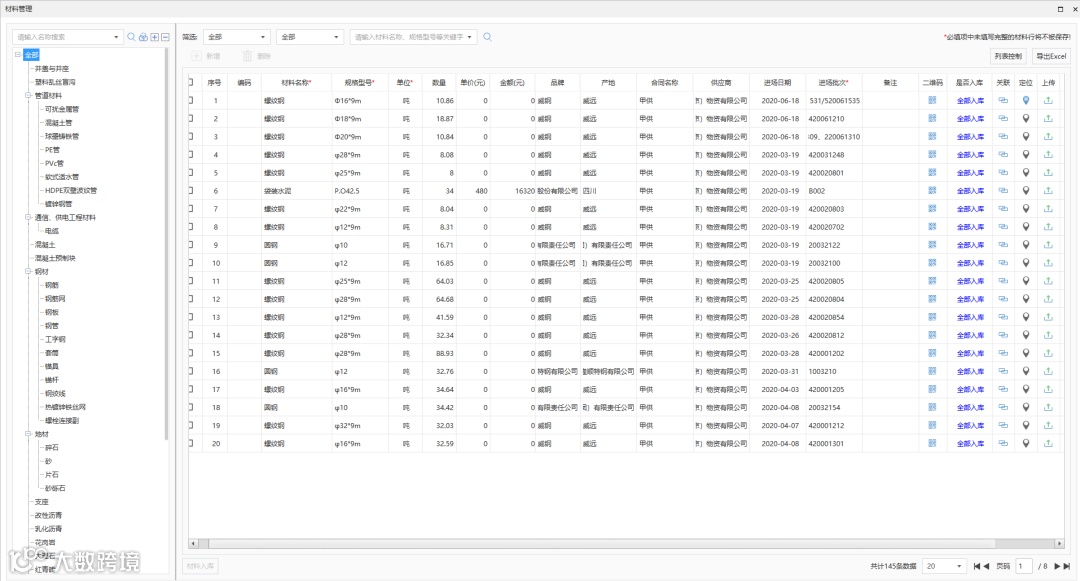1080x581 pixels.
Task: Open the page size 20 dropdown
Action: pyautogui.click(x=944, y=566)
